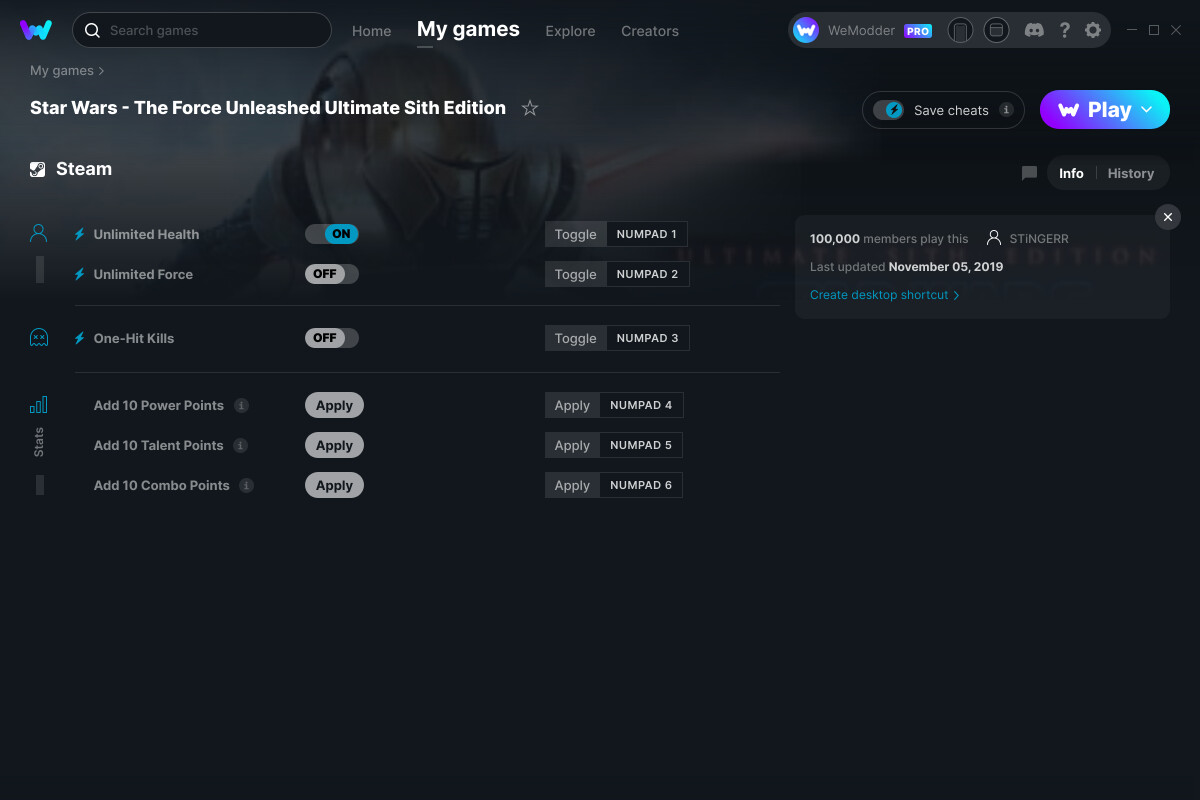Open the help question mark icon
Viewport: 1200px width, 800px height.
click(x=1064, y=30)
